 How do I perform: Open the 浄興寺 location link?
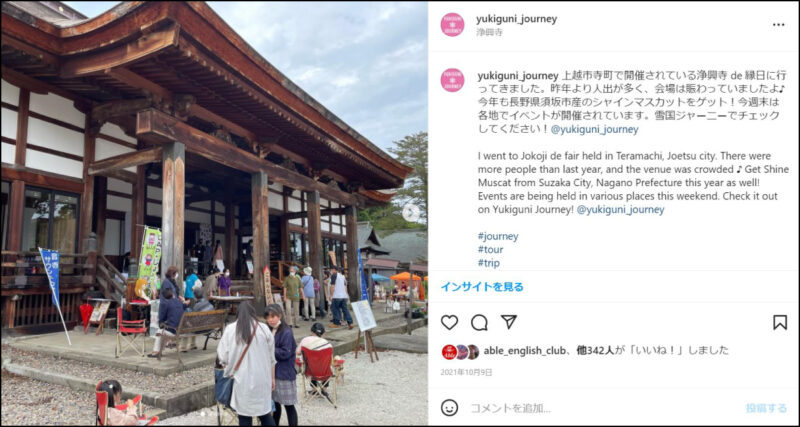click(x=489, y=32)
